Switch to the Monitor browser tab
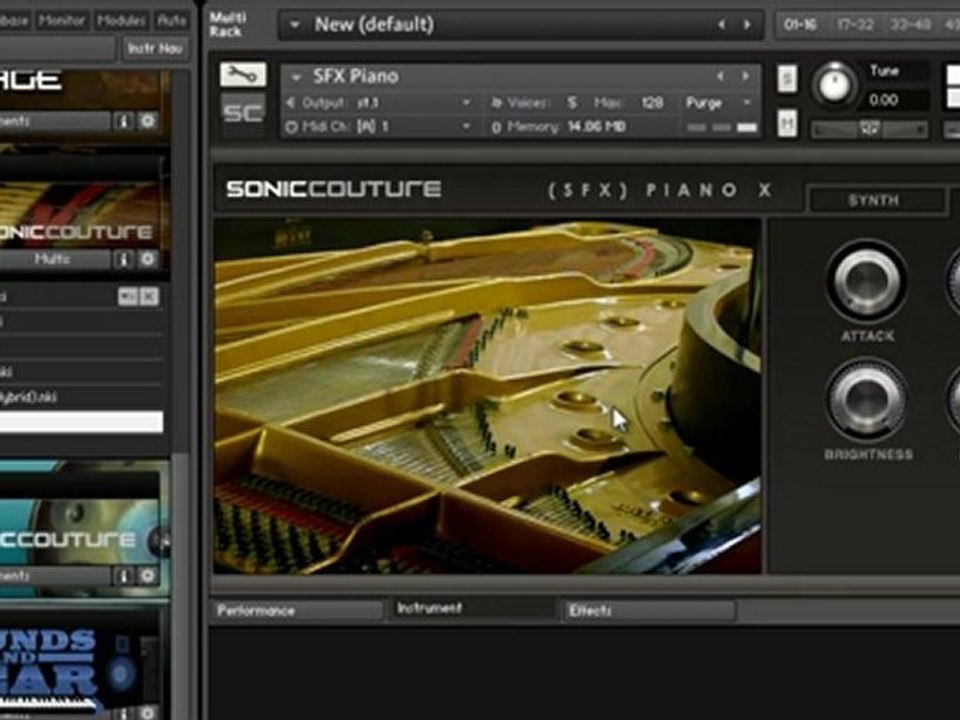 61,21
